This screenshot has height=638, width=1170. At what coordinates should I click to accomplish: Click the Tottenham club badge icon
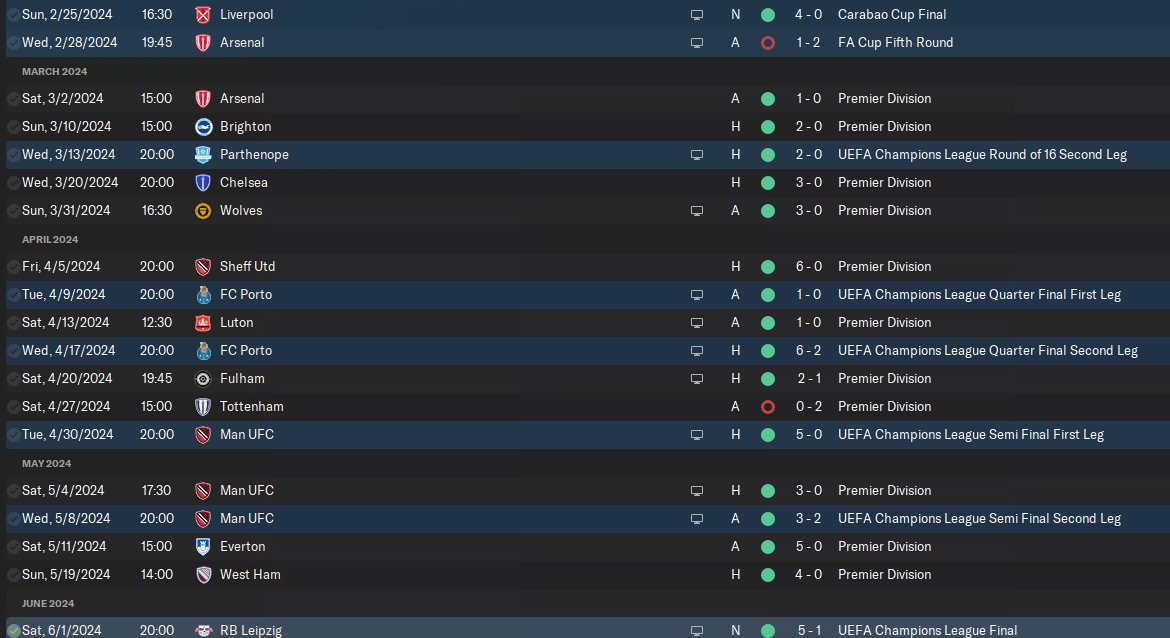pyautogui.click(x=203, y=407)
